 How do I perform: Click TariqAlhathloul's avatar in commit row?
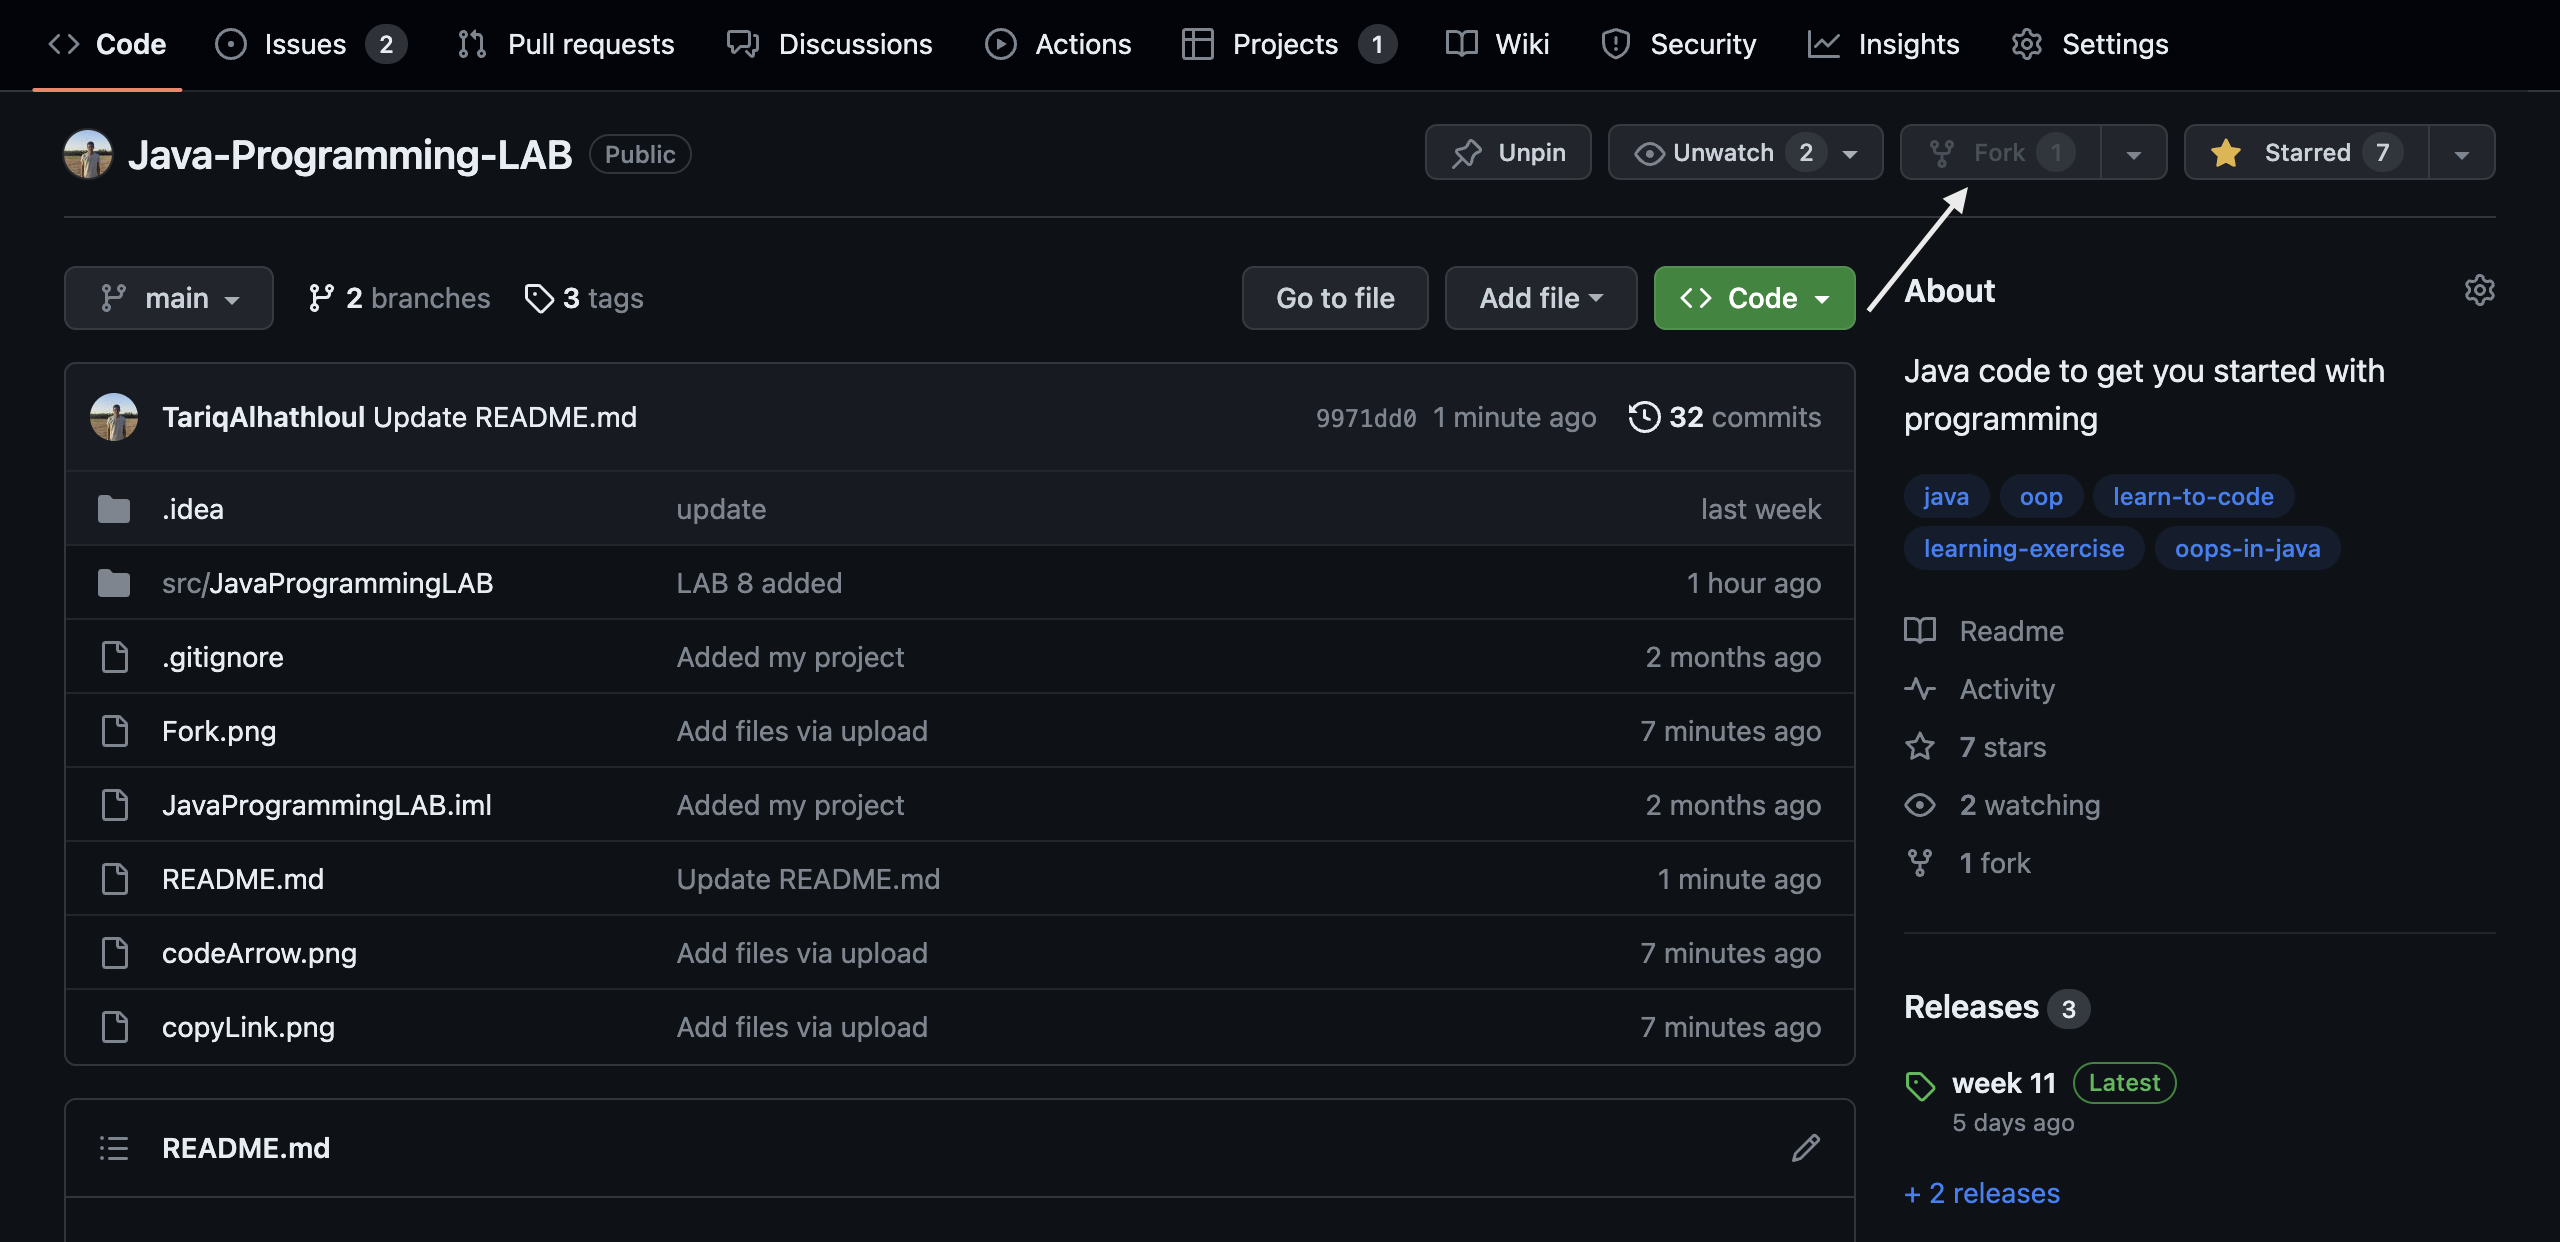pos(114,417)
